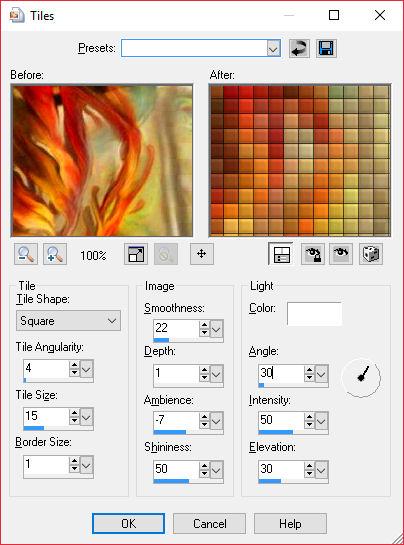Click the white Light Color swatch
Screen dimensions: 404x545
click(314, 314)
